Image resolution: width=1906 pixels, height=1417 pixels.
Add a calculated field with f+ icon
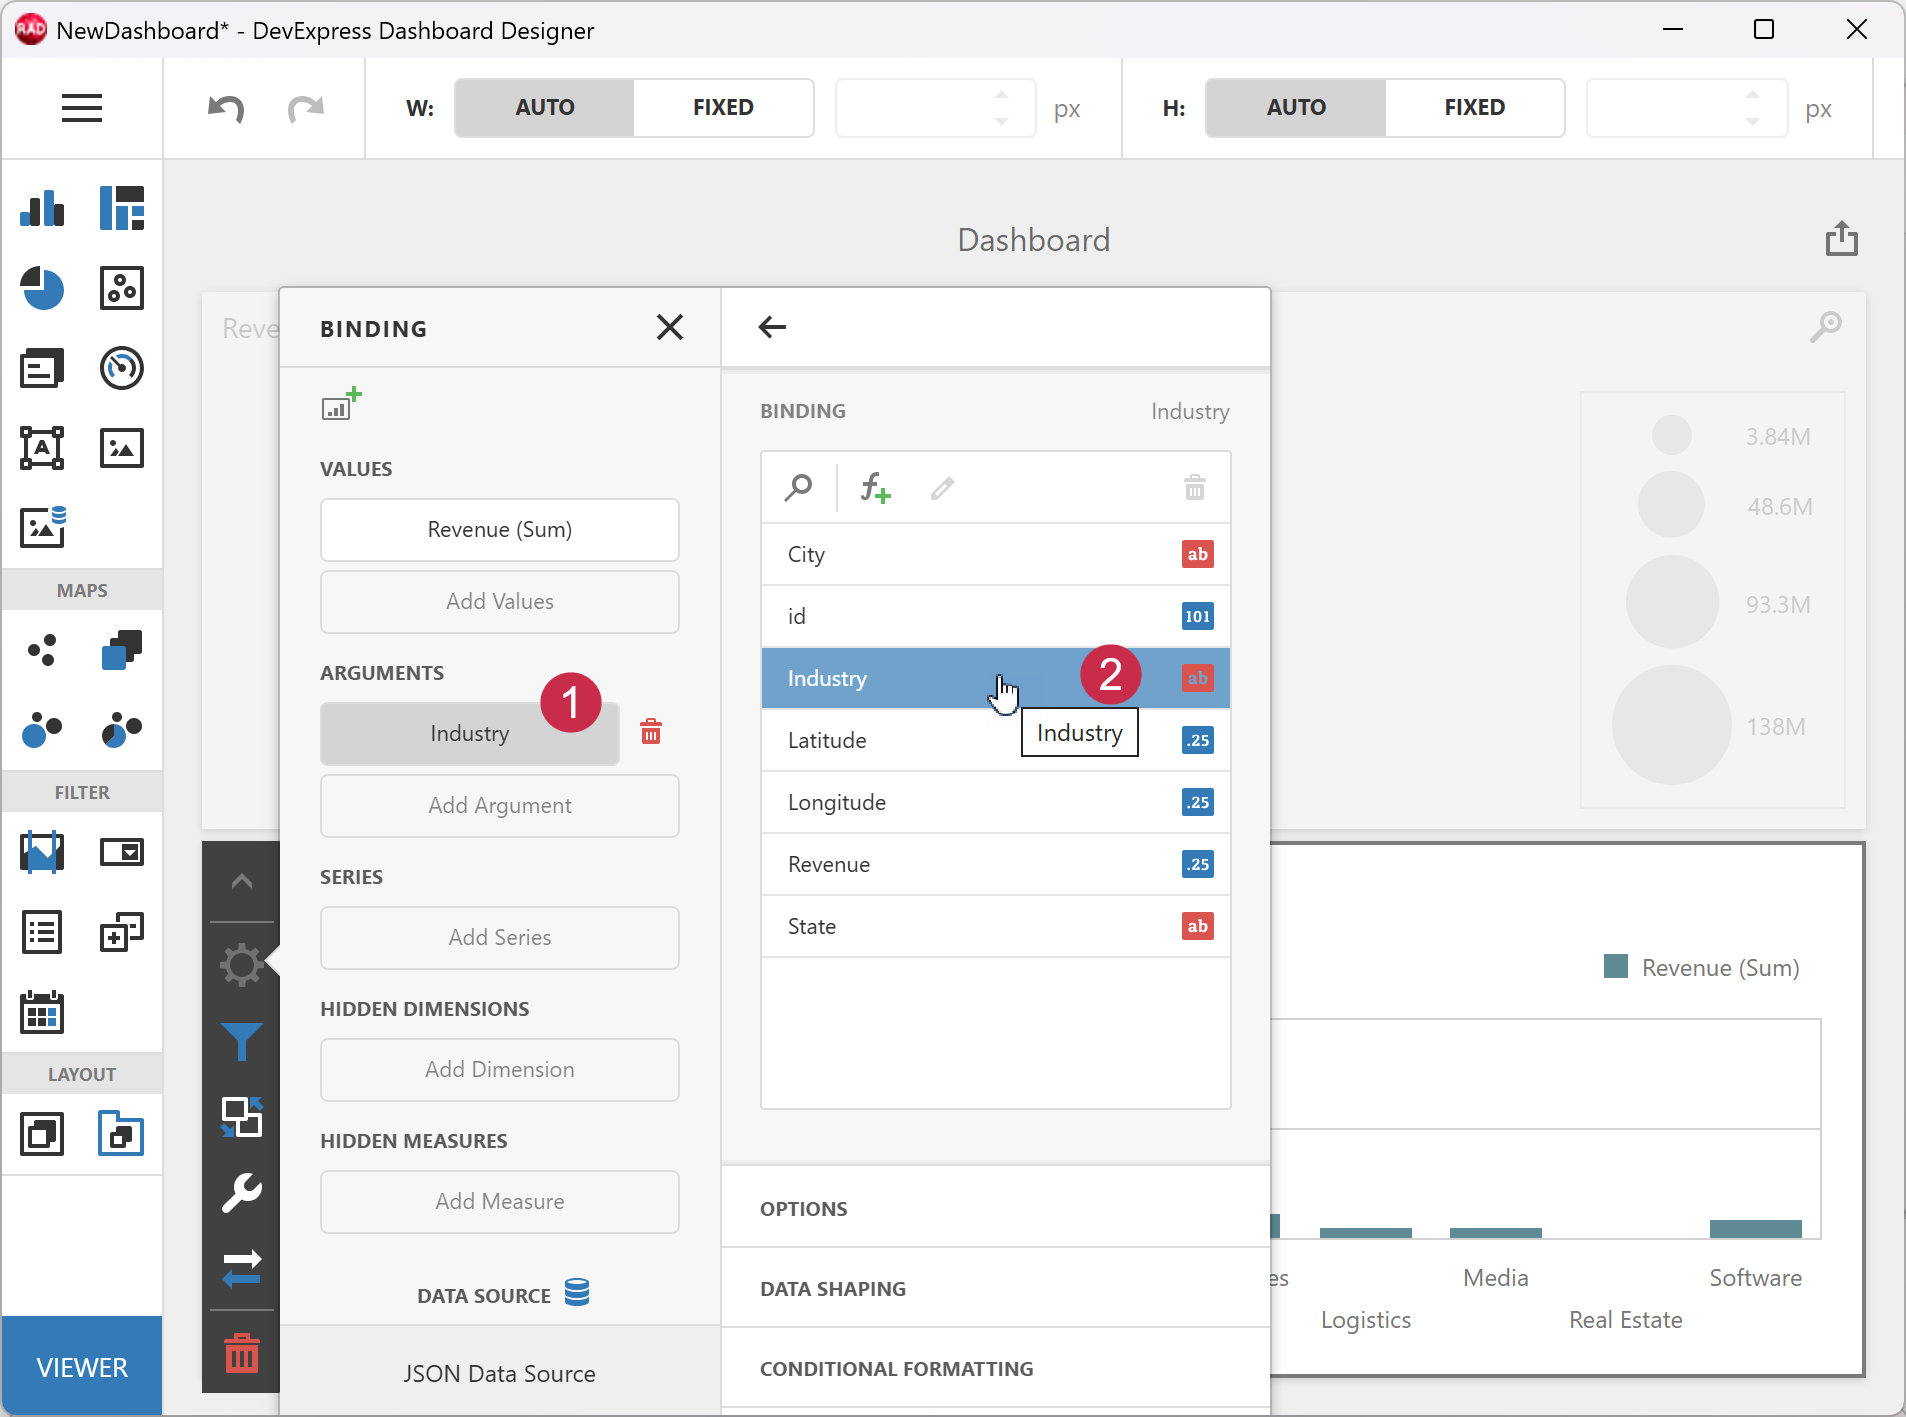(875, 487)
